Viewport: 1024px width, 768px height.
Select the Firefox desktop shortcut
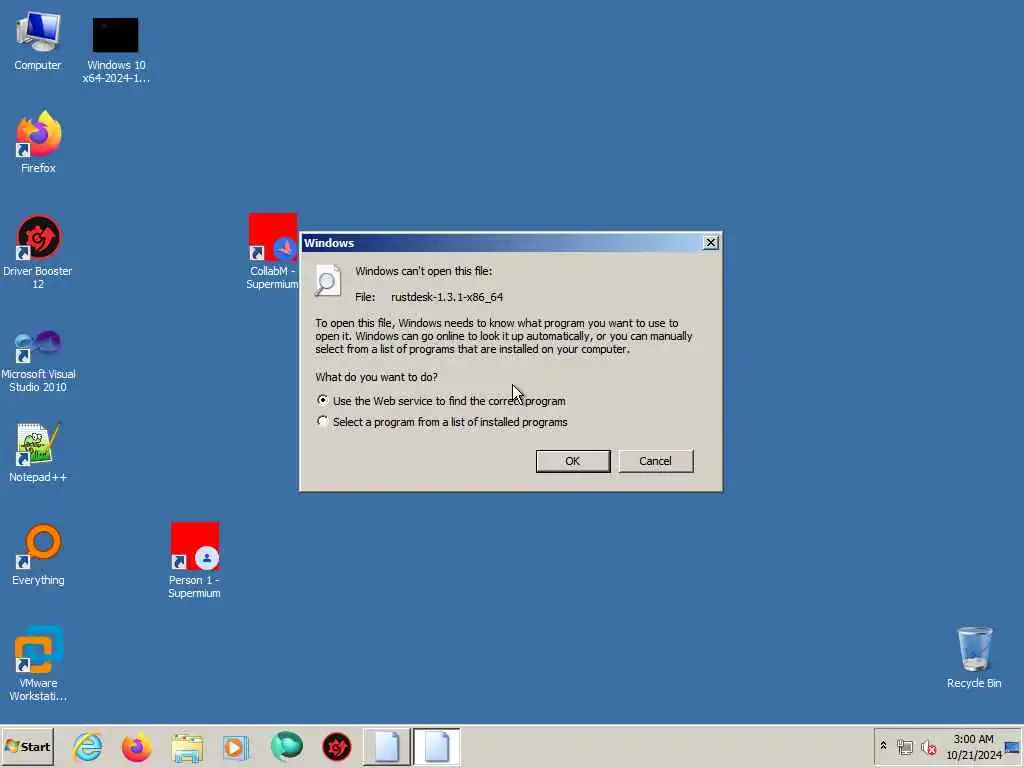[x=38, y=142]
